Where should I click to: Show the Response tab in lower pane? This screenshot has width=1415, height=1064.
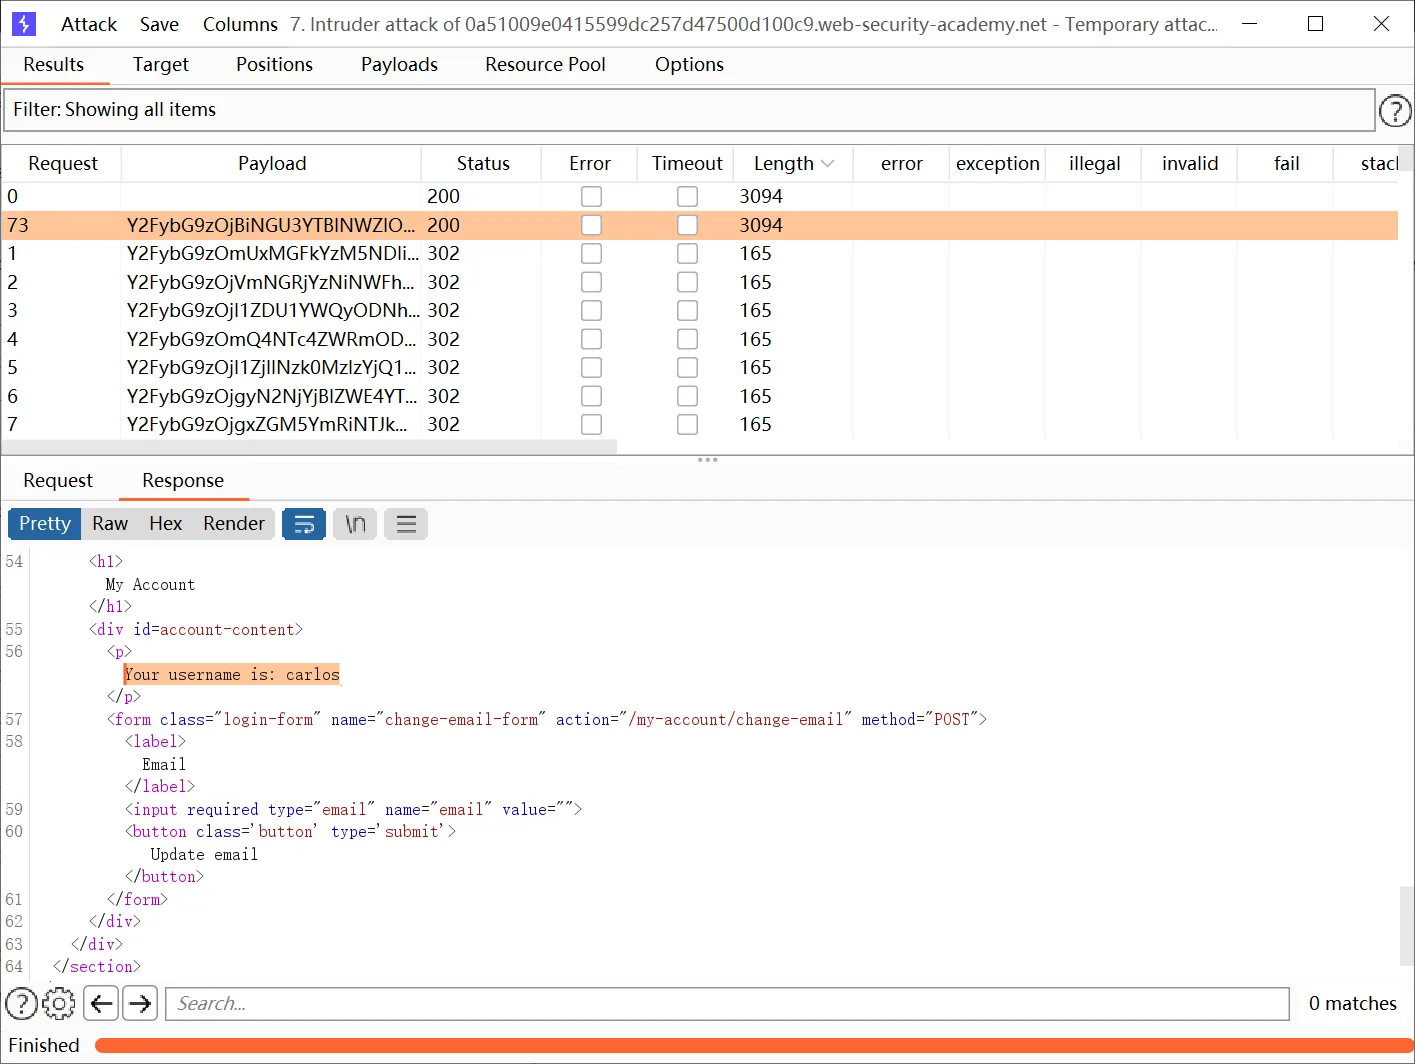coord(183,481)
